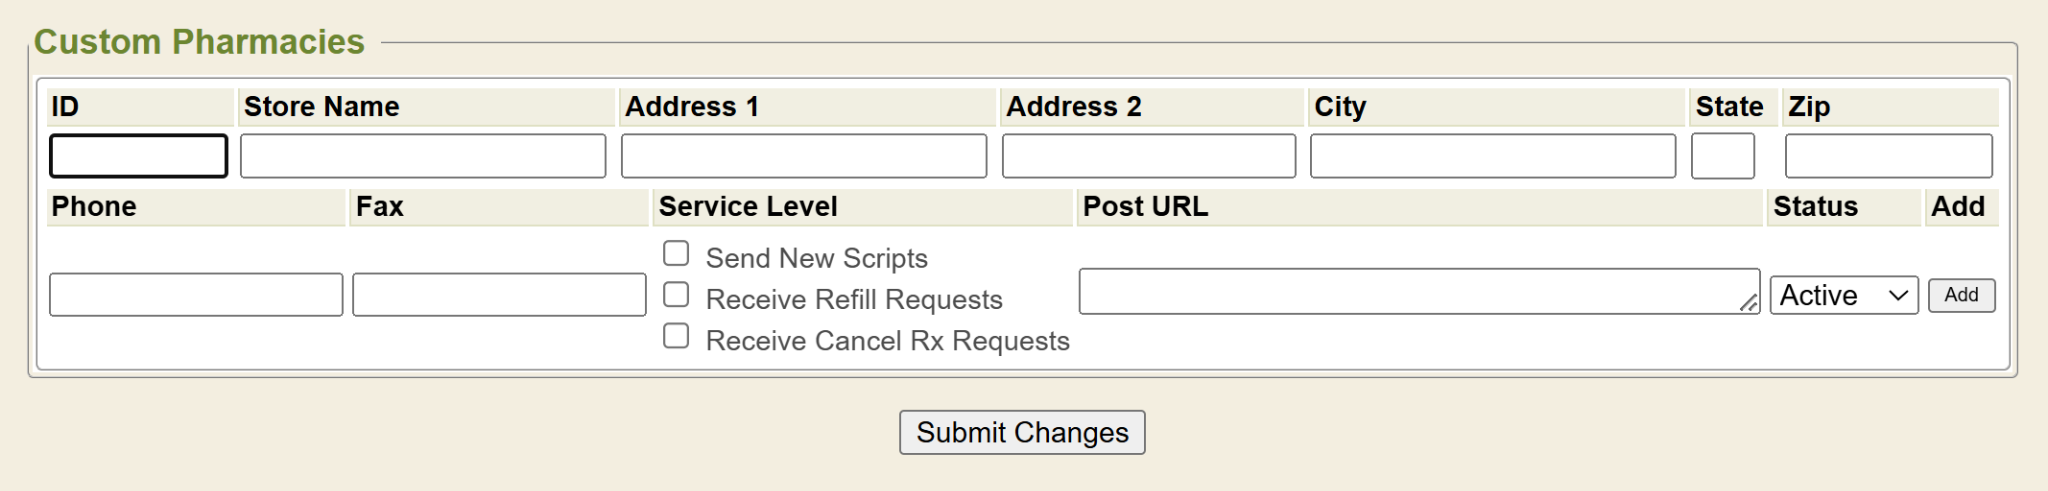This screenshot has height=491, width=2048.
Task: Click the Send New Scripts label
Action: [816, 258]
